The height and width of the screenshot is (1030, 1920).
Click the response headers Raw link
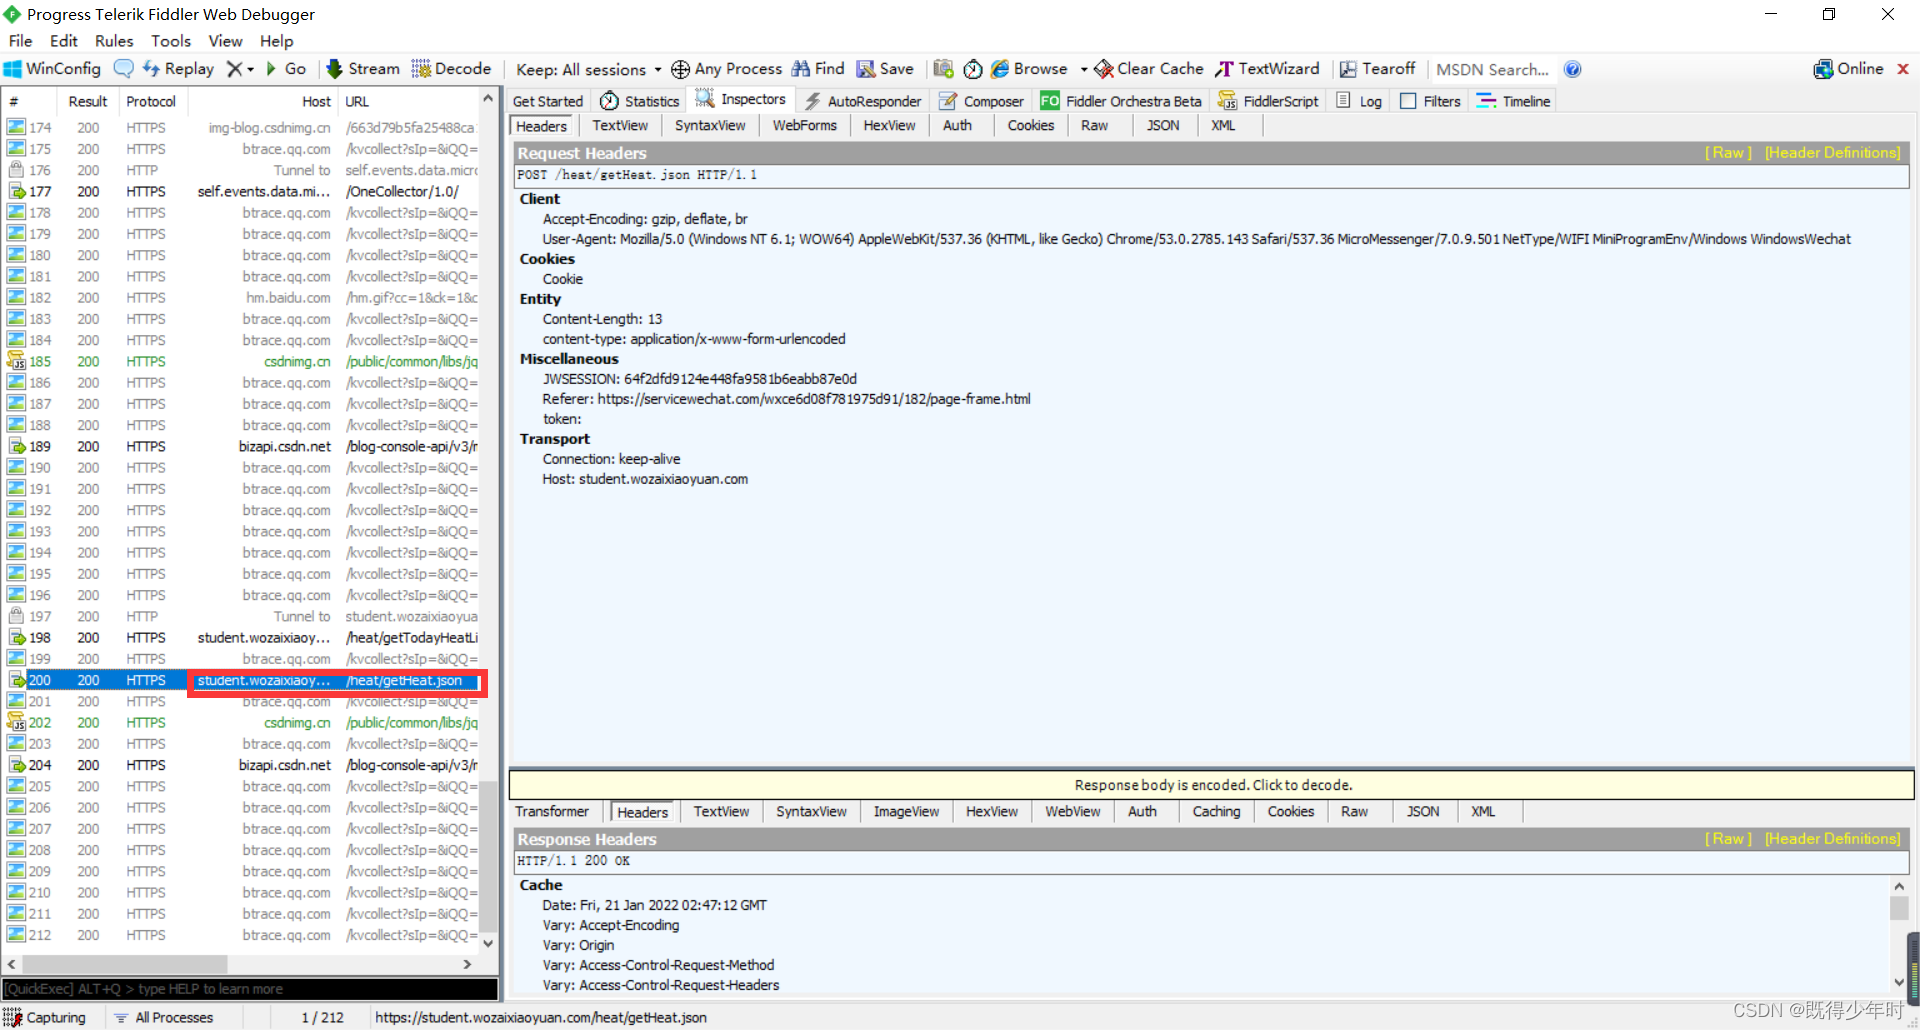[x=1728, y=839]
